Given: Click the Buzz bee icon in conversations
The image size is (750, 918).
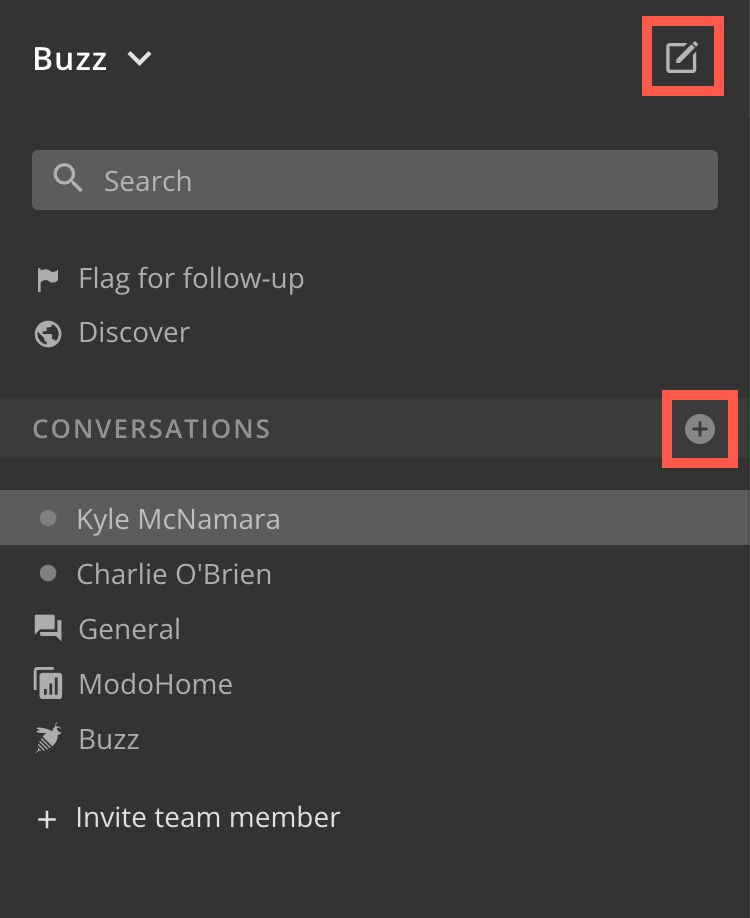Looking at the screenshot, I should [x=47, y=739].
